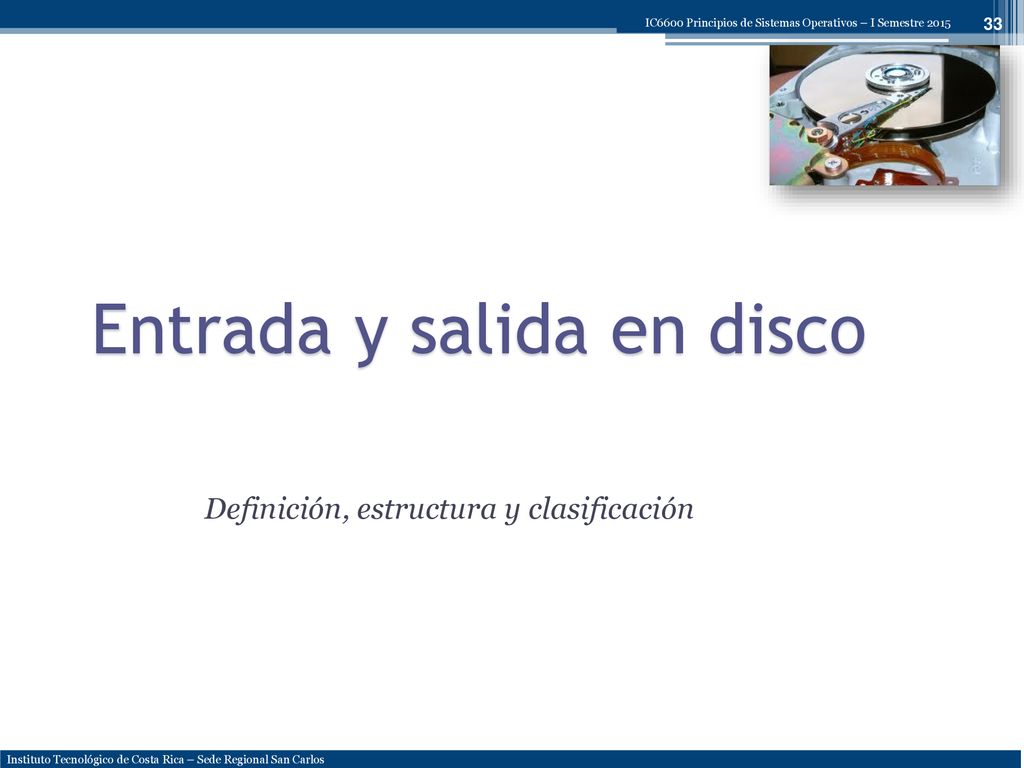Screen dimensions: 1024x768
Task: Click header 'IC6600 Principios de Sistemas Operativos'
Action: click(x=751, y=23)
